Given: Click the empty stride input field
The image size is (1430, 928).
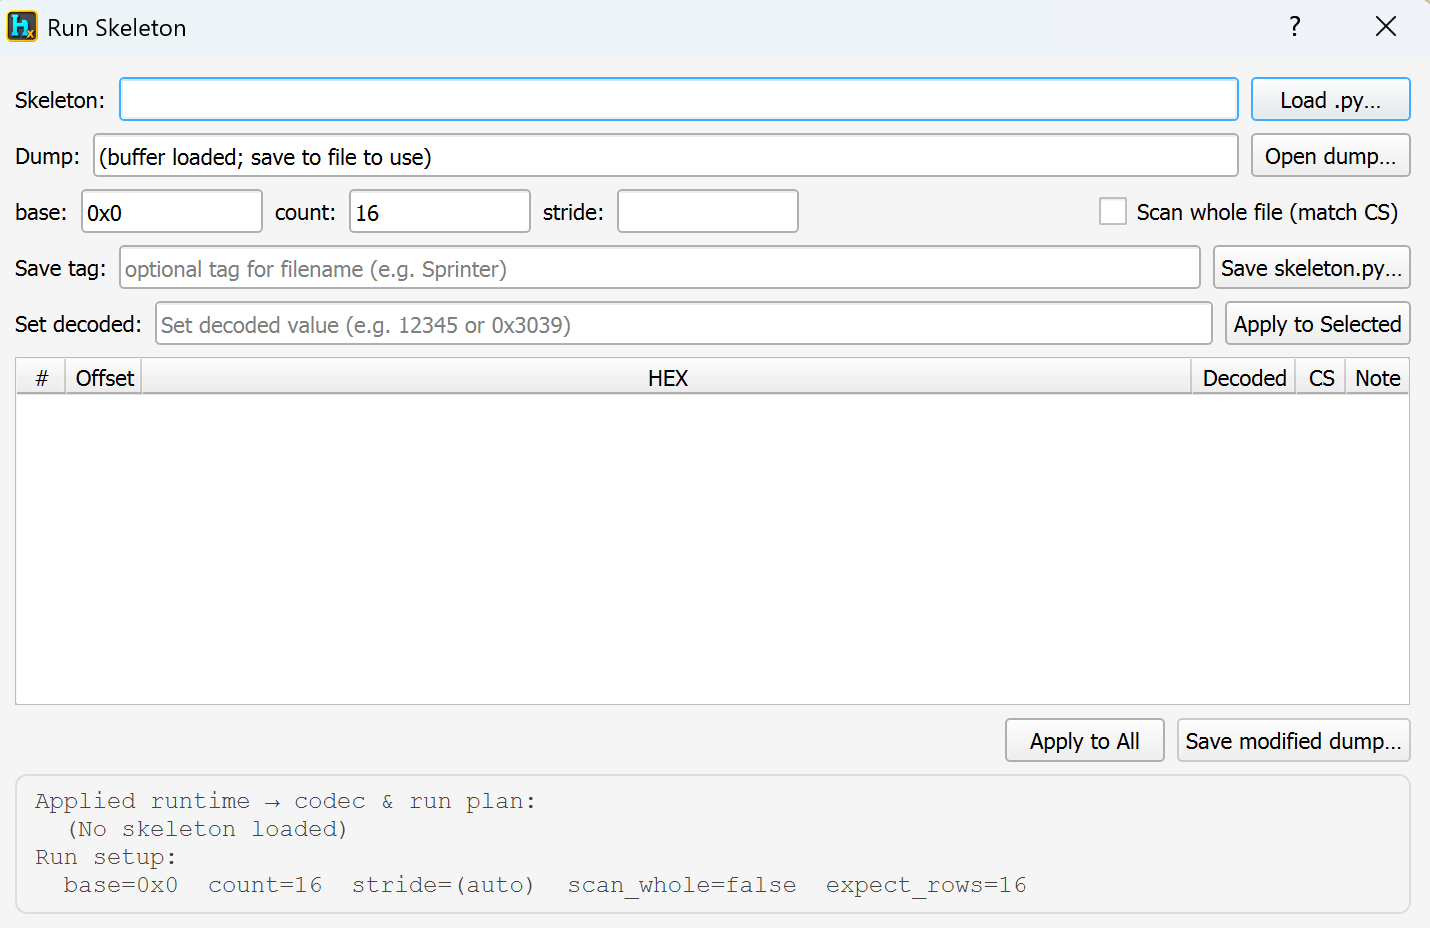Looking at the screenshot, I should (x=708, y=211).
